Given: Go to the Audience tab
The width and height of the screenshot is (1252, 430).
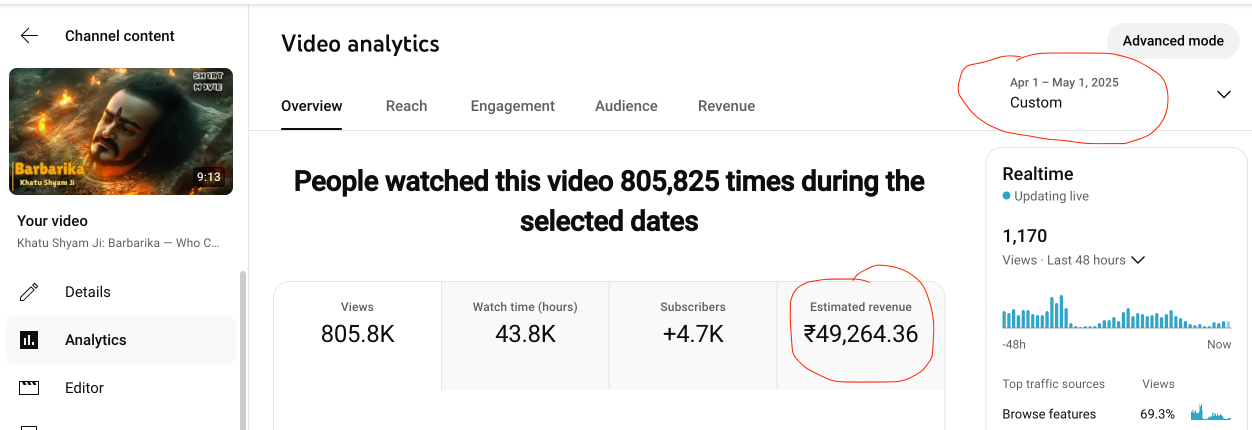Looking at the screenshot, I should 626,106.
